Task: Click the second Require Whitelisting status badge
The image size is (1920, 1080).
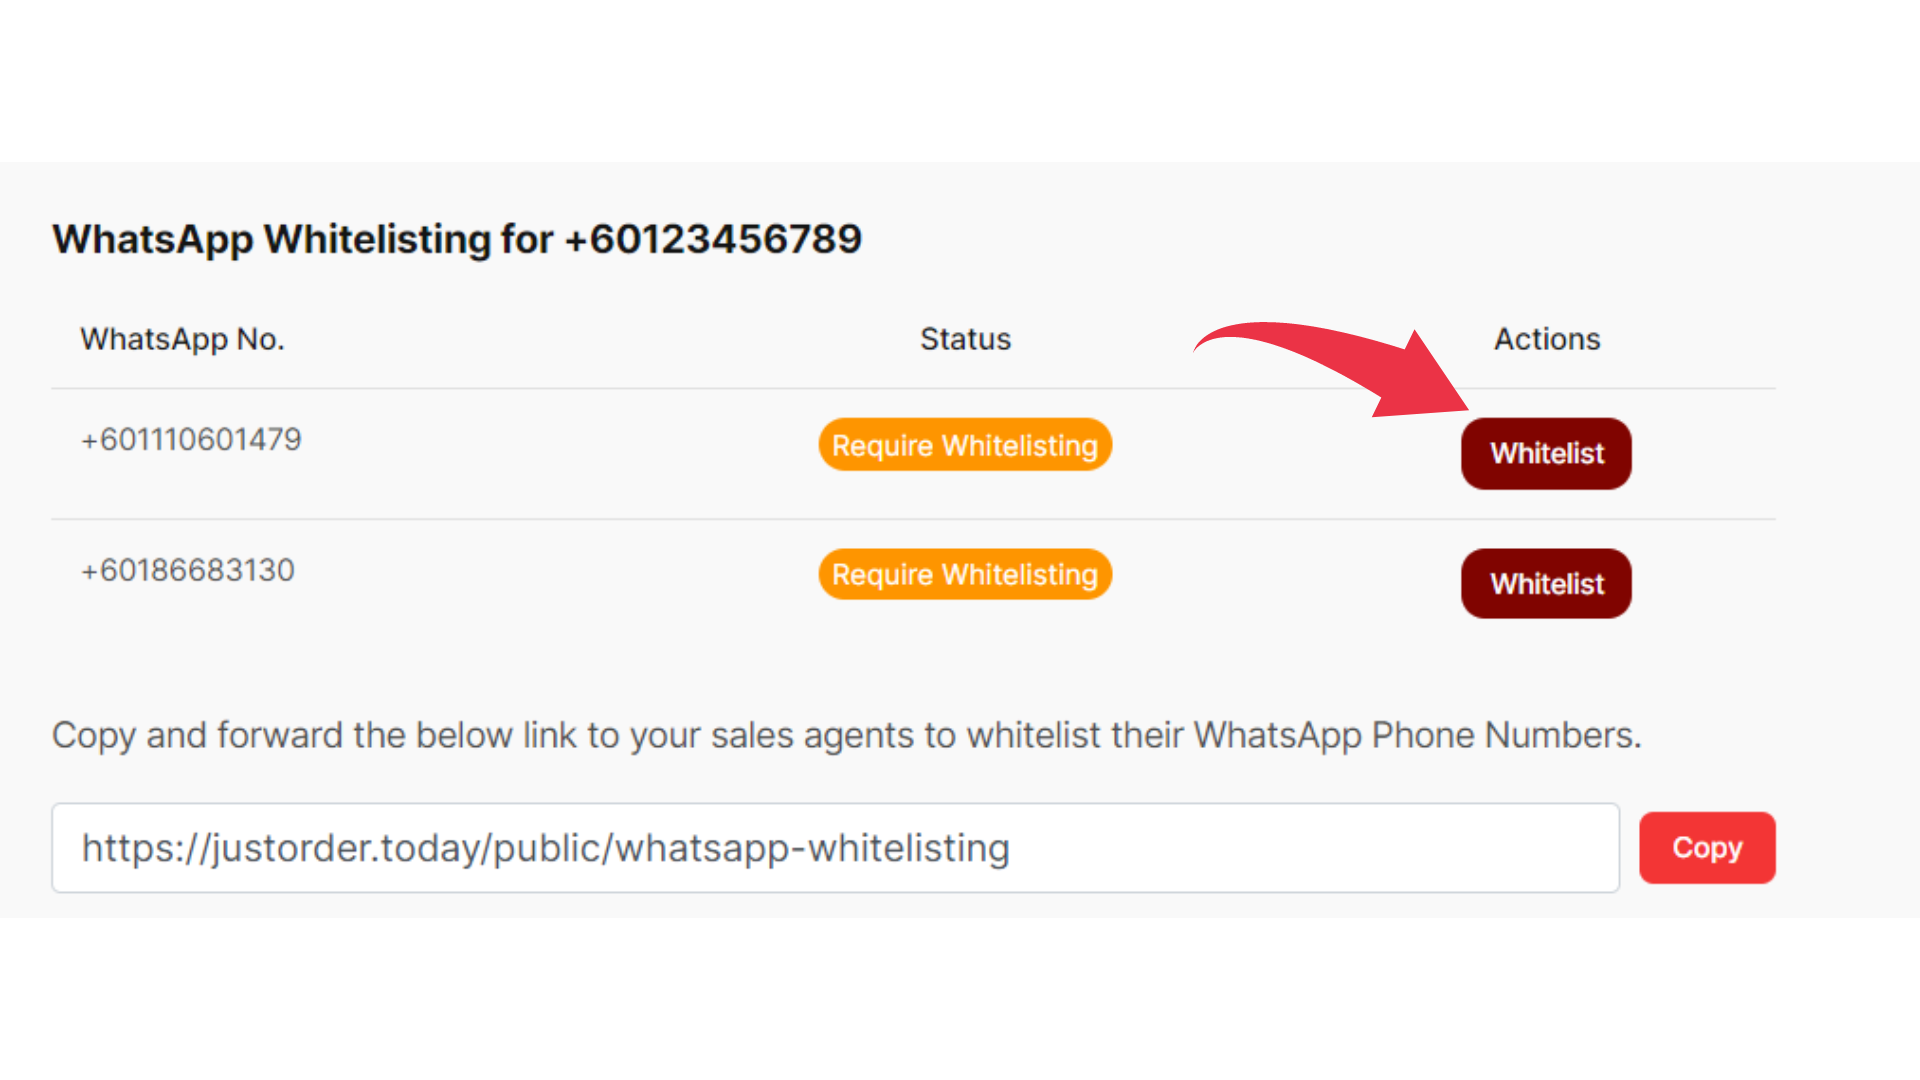Action: point(965,575)
